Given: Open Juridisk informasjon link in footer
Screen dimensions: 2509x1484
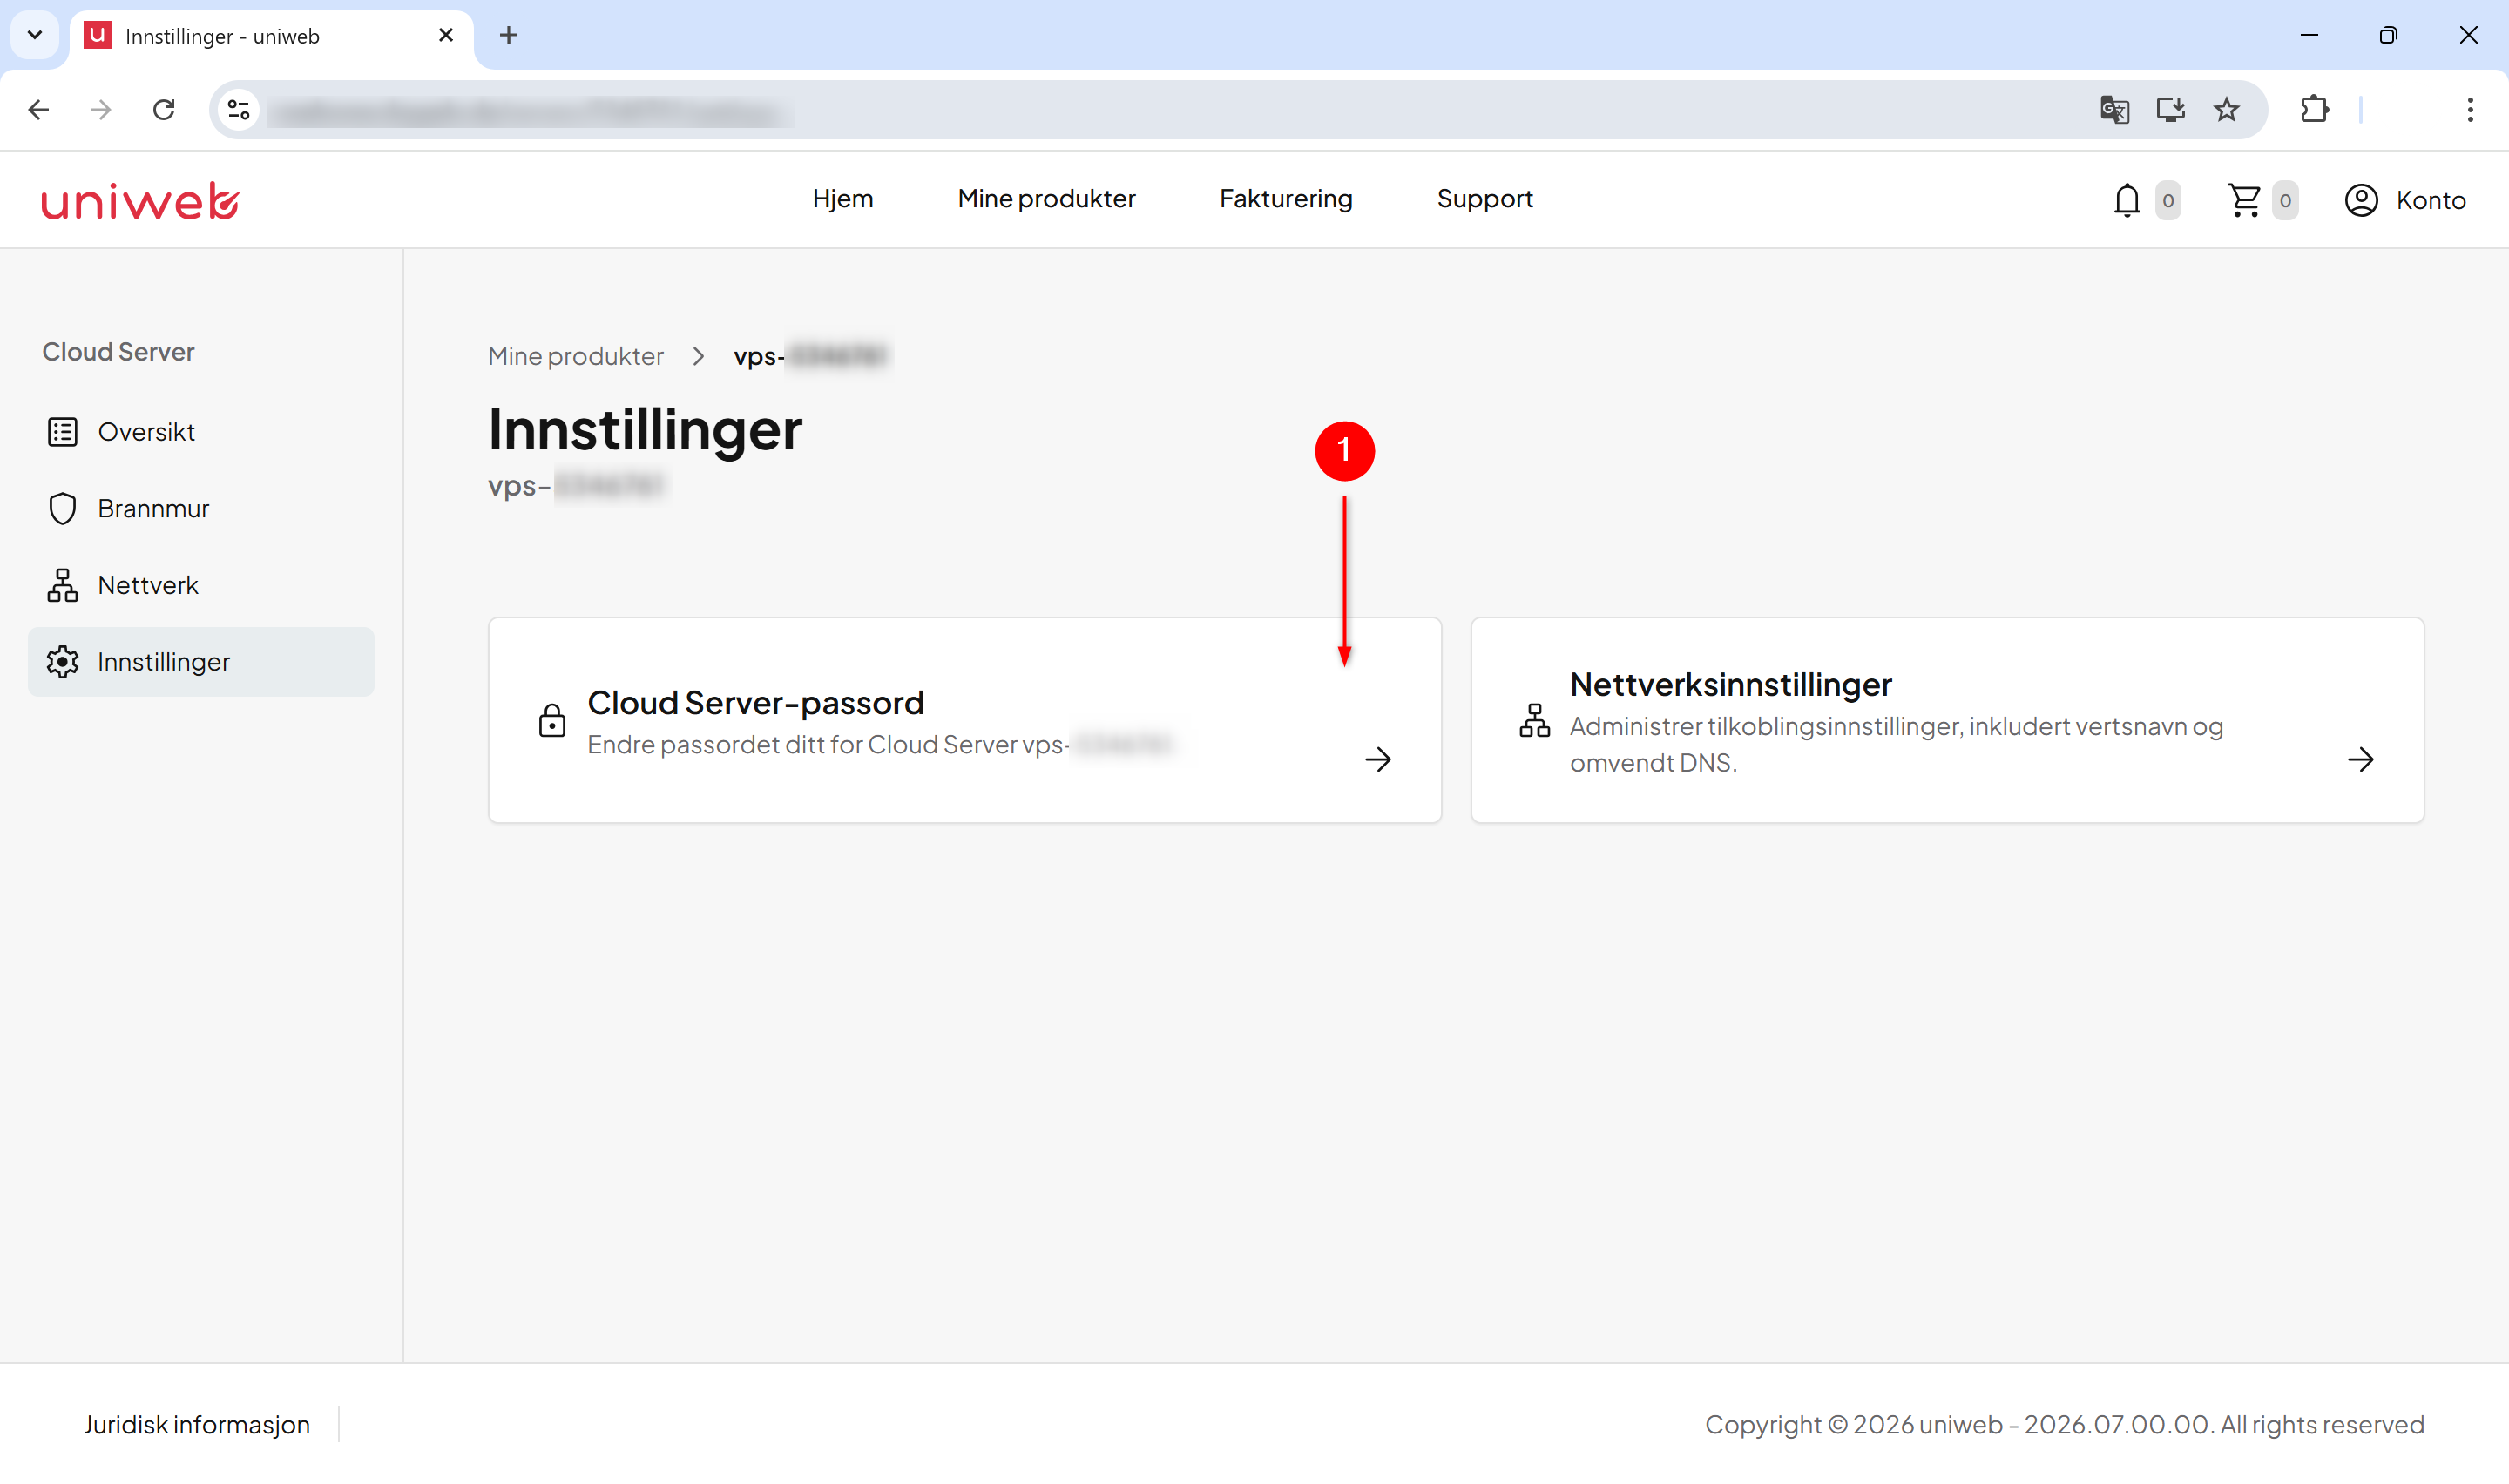Looking at the screenshot, I should tap(197, 1424).
